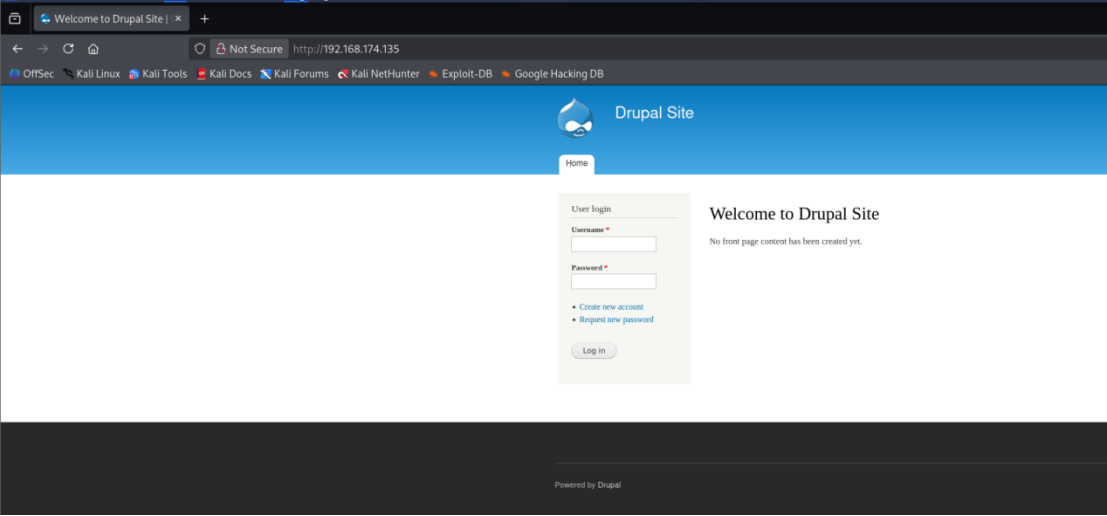This screenshot has height=516, width=1107.
Task: Click the address bar URL
Action: (x=346, y=49)
